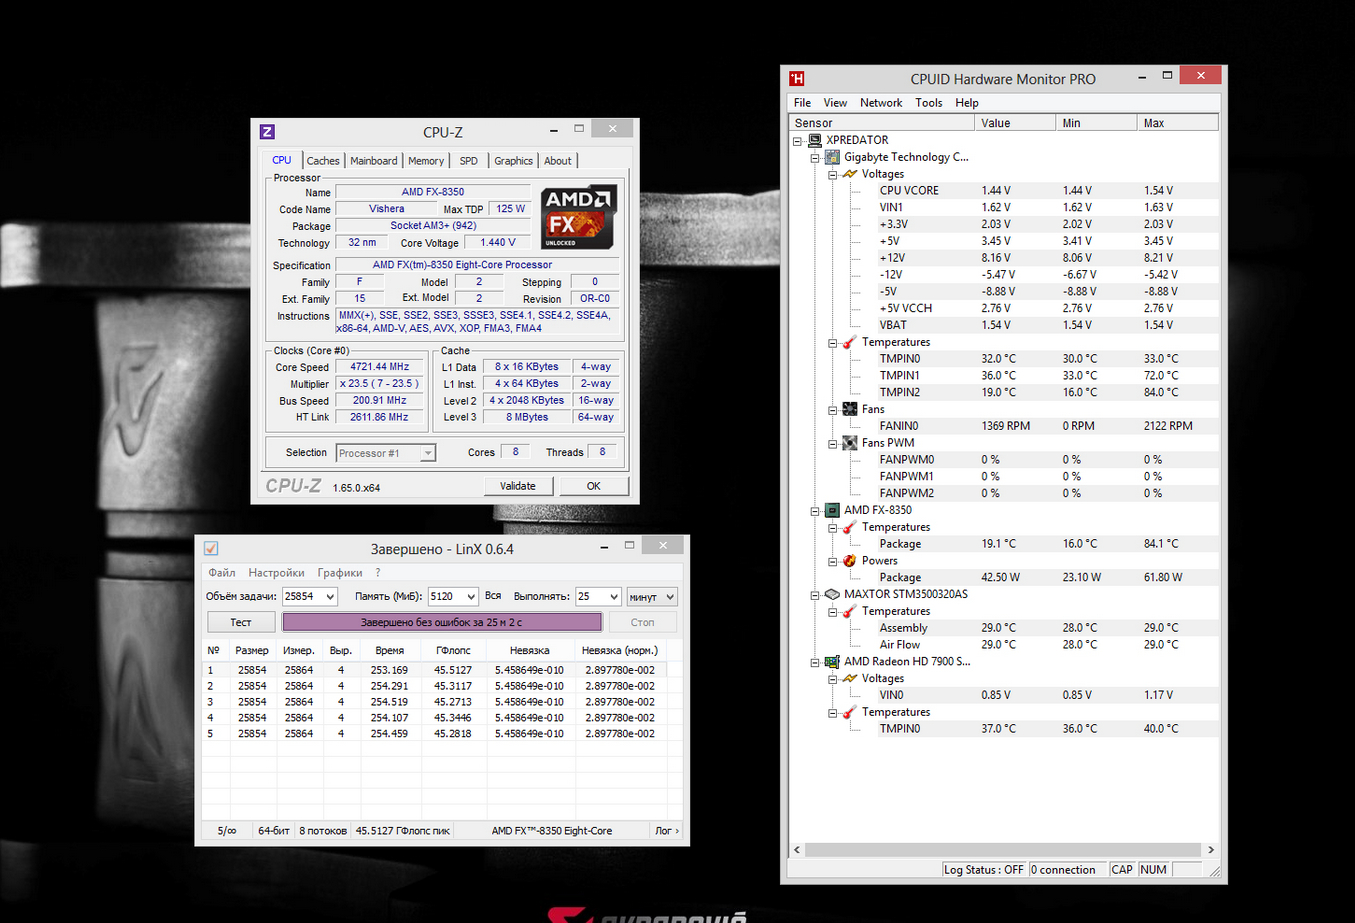Select the MAXTOR hard drive icon
Screen dimensions: 1355x923
[832, 594]
